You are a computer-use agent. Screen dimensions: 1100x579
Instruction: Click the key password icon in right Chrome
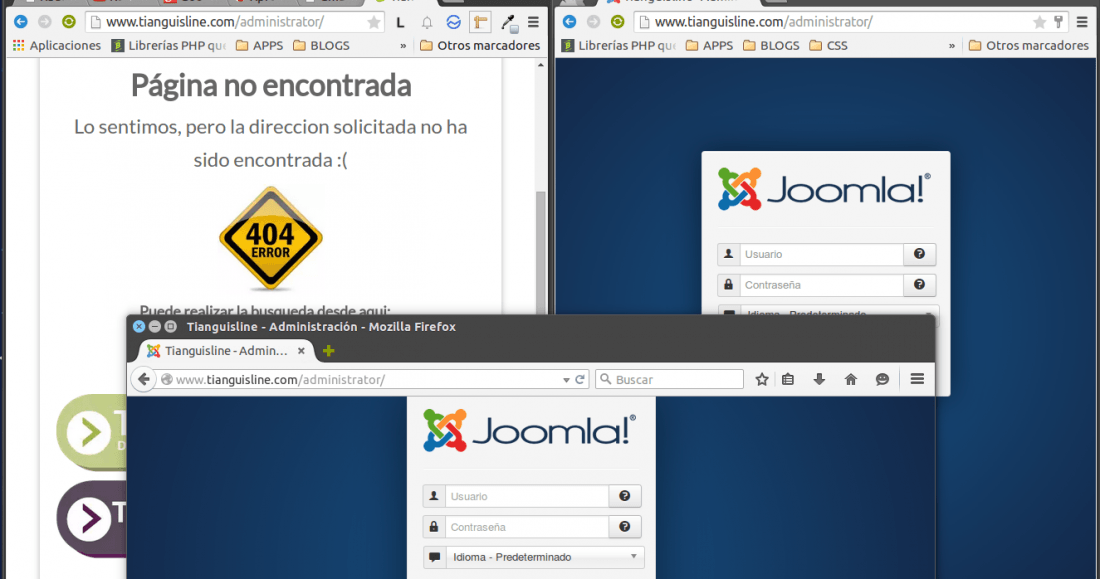(x=1059, y=22)
